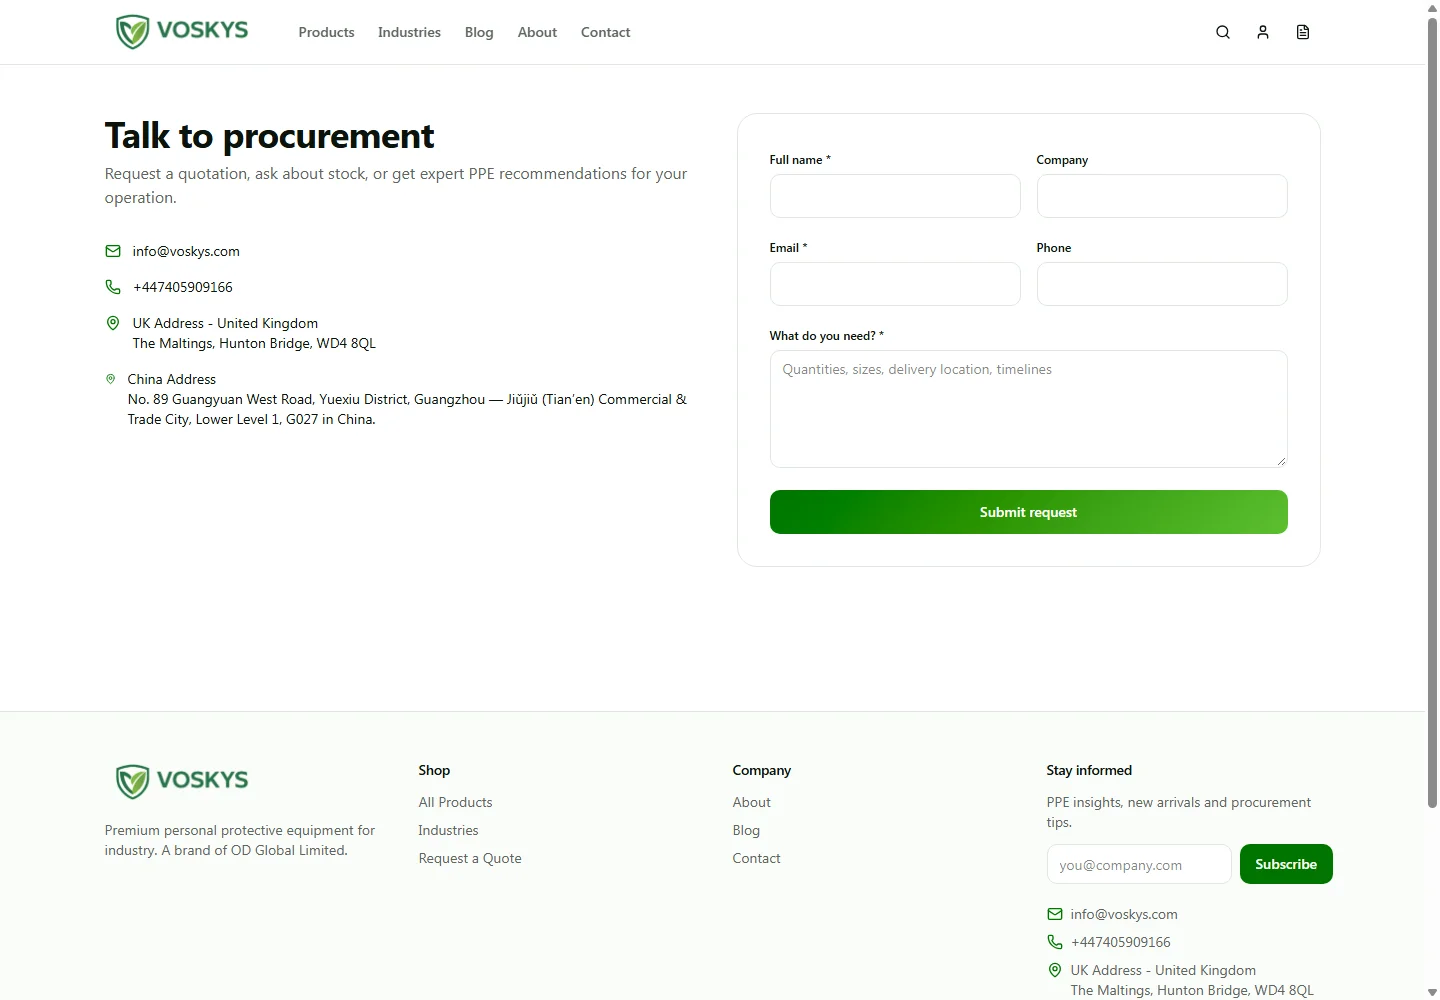1440x1000 pixels.
Task: Click the 'Talk to procurement' heading
Action: click(x=269, y=136)
